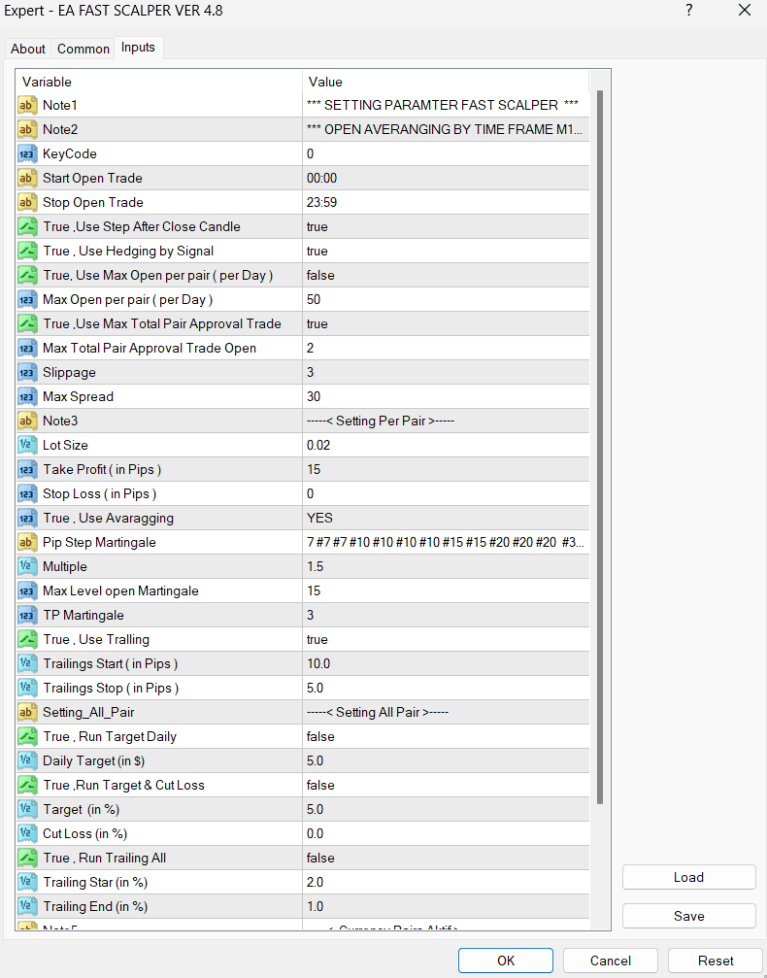
Task: Open Use Max Total Pair Approval Trade value
Action: pos(446,324)
